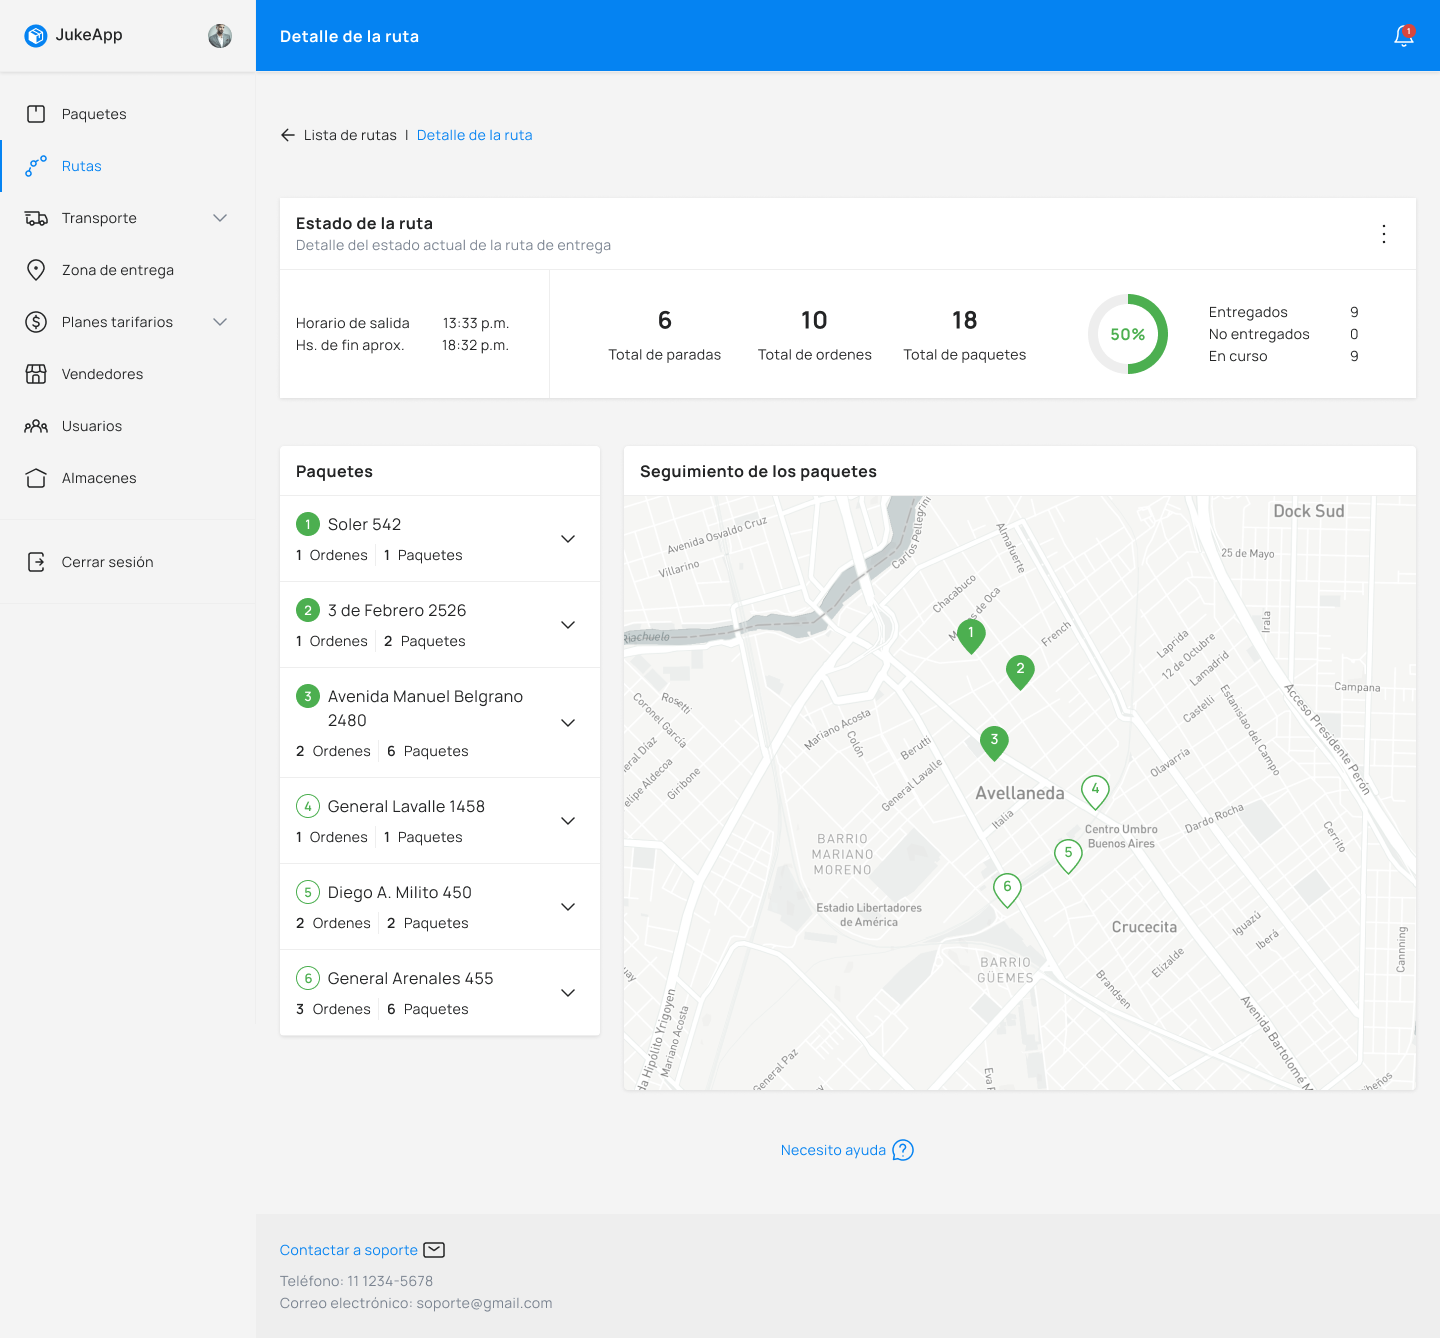Click the Centro Umbro Buenos Aires map label
This screenshot has height=1338, width=1440.
tap(1121, 836)
